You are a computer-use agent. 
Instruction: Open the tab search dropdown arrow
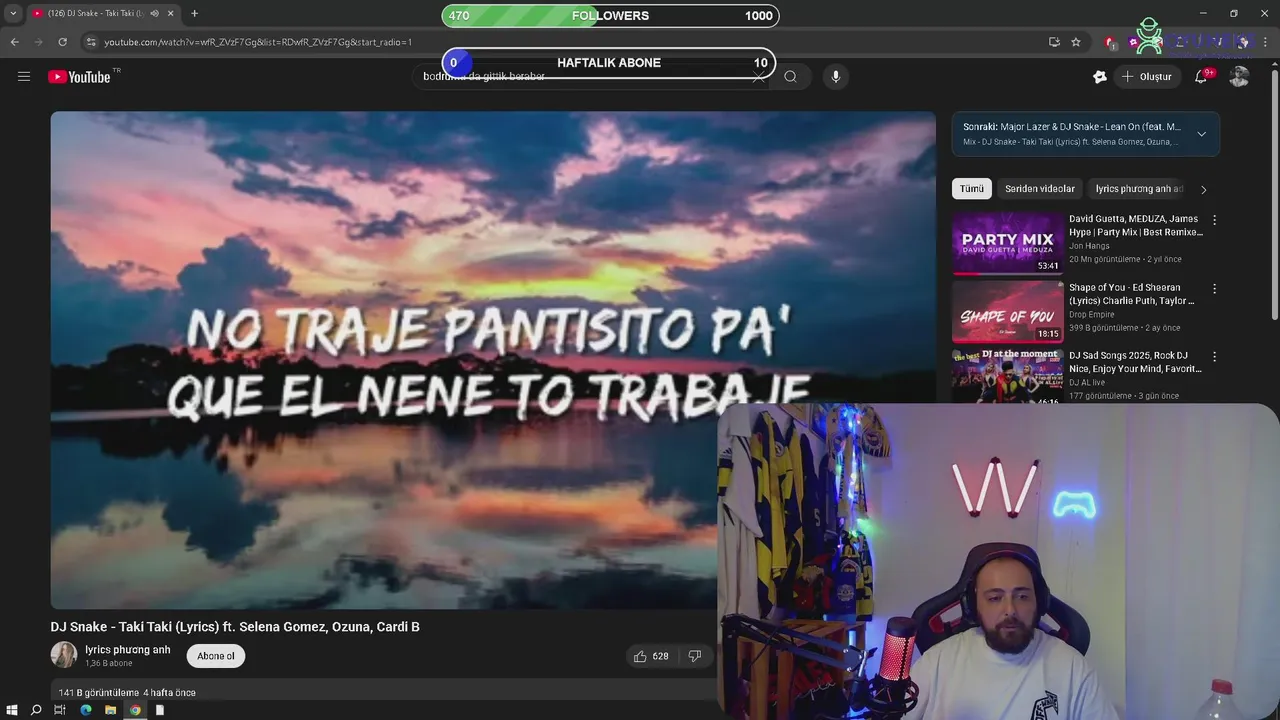click(x=13, y=14)
